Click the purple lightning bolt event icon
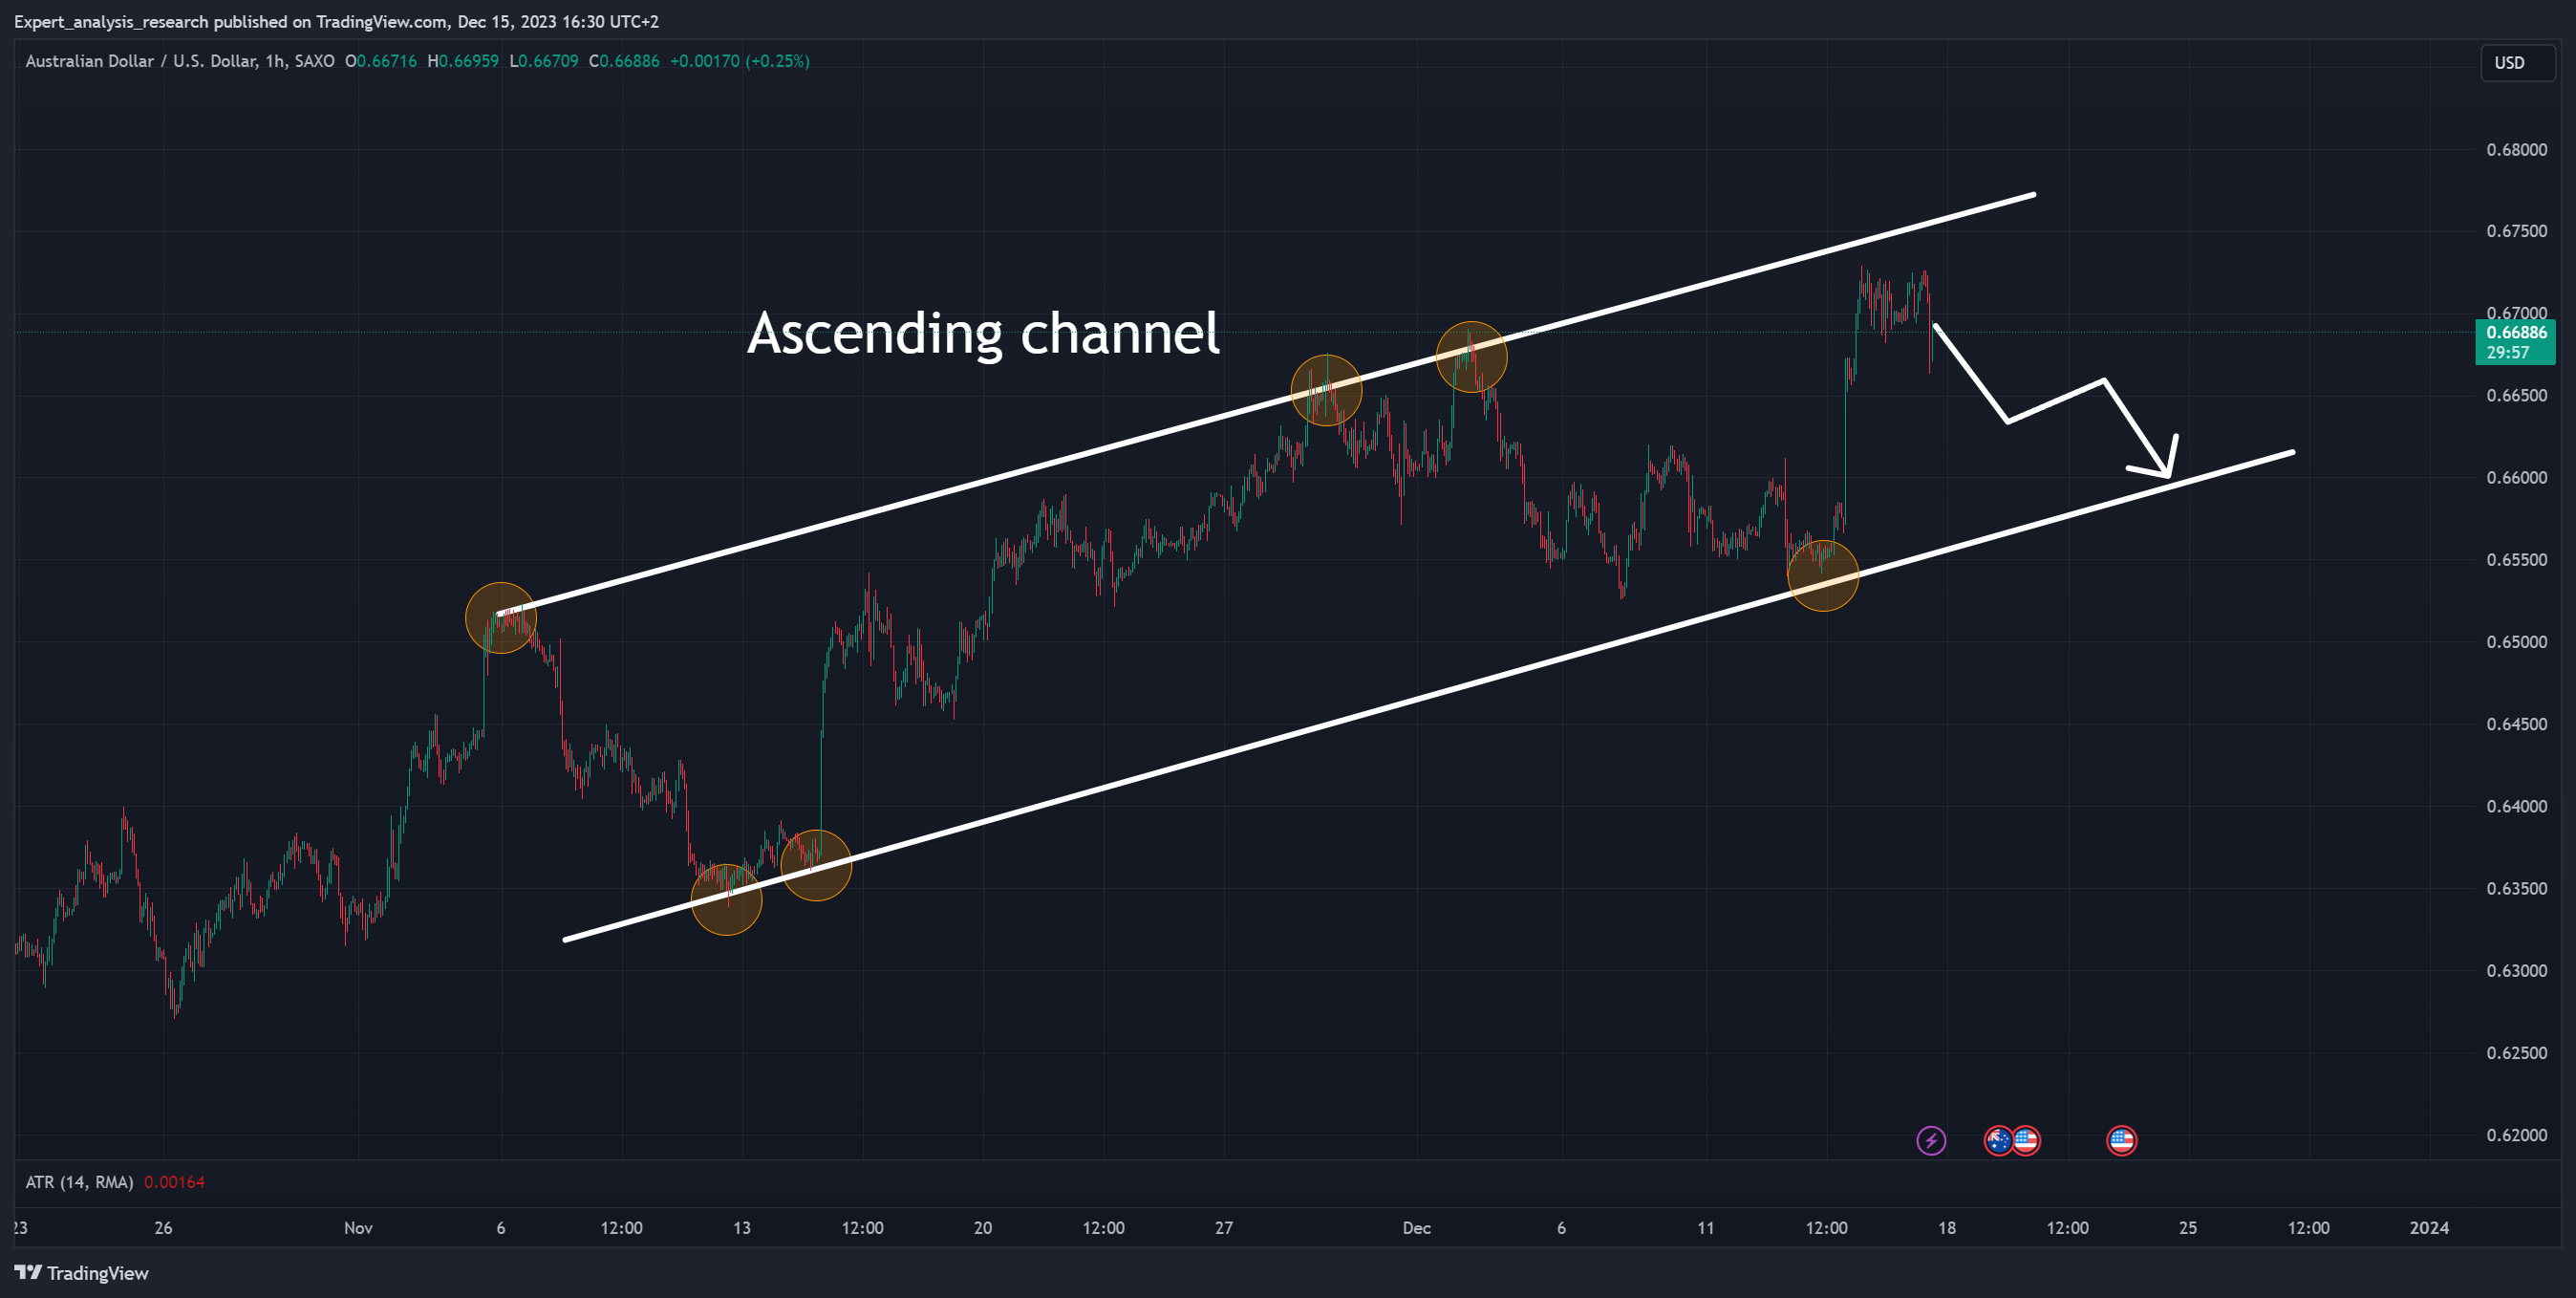Screen dimensions: 2576x1298 1931,1140
